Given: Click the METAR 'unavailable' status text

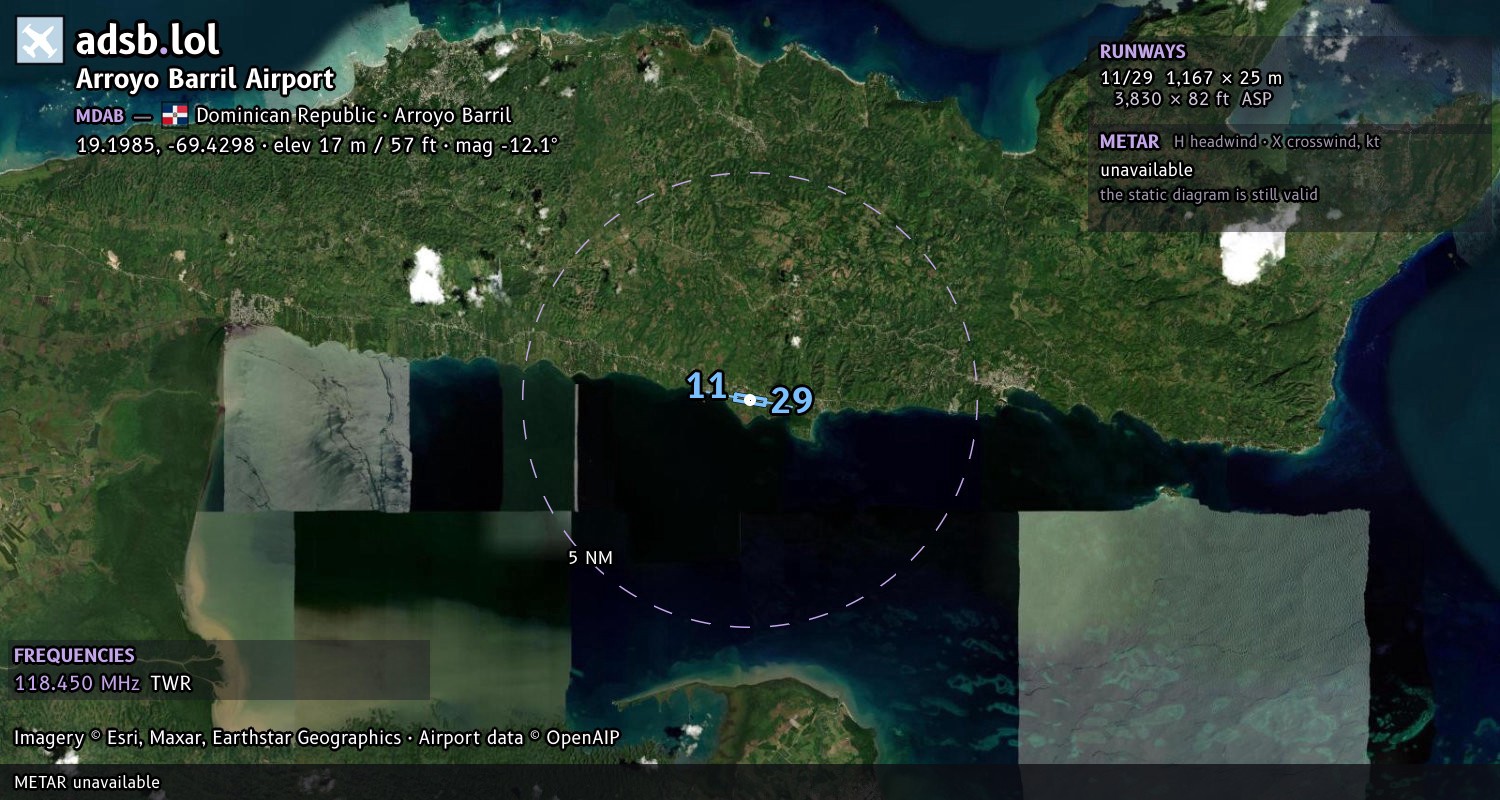Looking at the screenshot, I should [x=1147, y=170].
